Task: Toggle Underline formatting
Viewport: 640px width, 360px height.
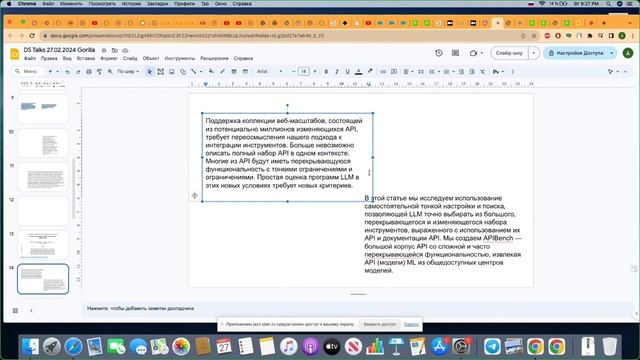Action: click(347, 71)
